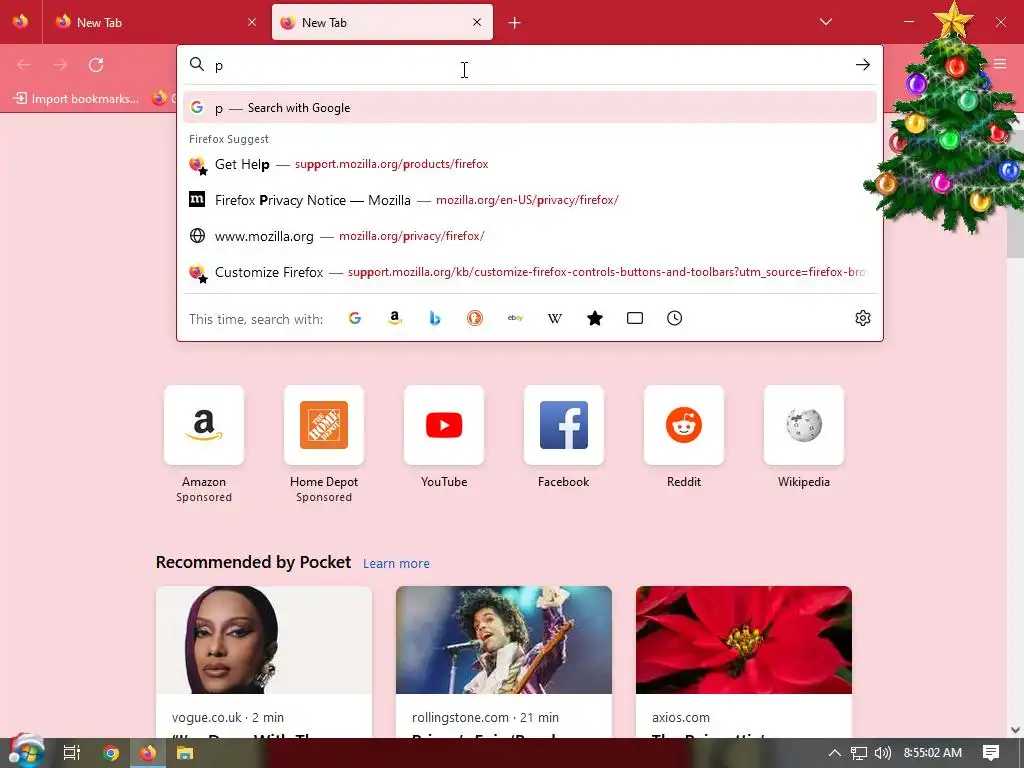Reload the current page
Viewport: 1024px width, 768px height.
pos(96,65)
